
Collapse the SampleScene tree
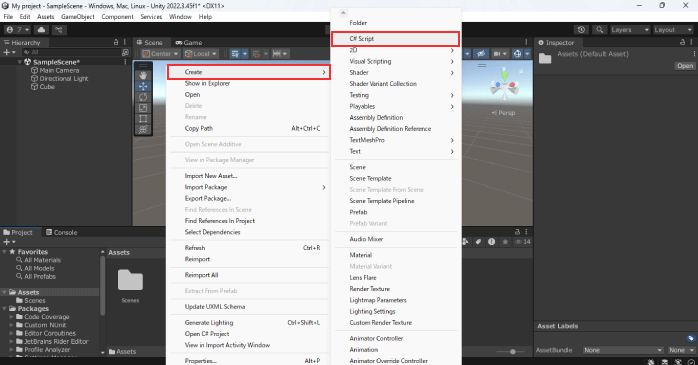(x=20, y=62)
